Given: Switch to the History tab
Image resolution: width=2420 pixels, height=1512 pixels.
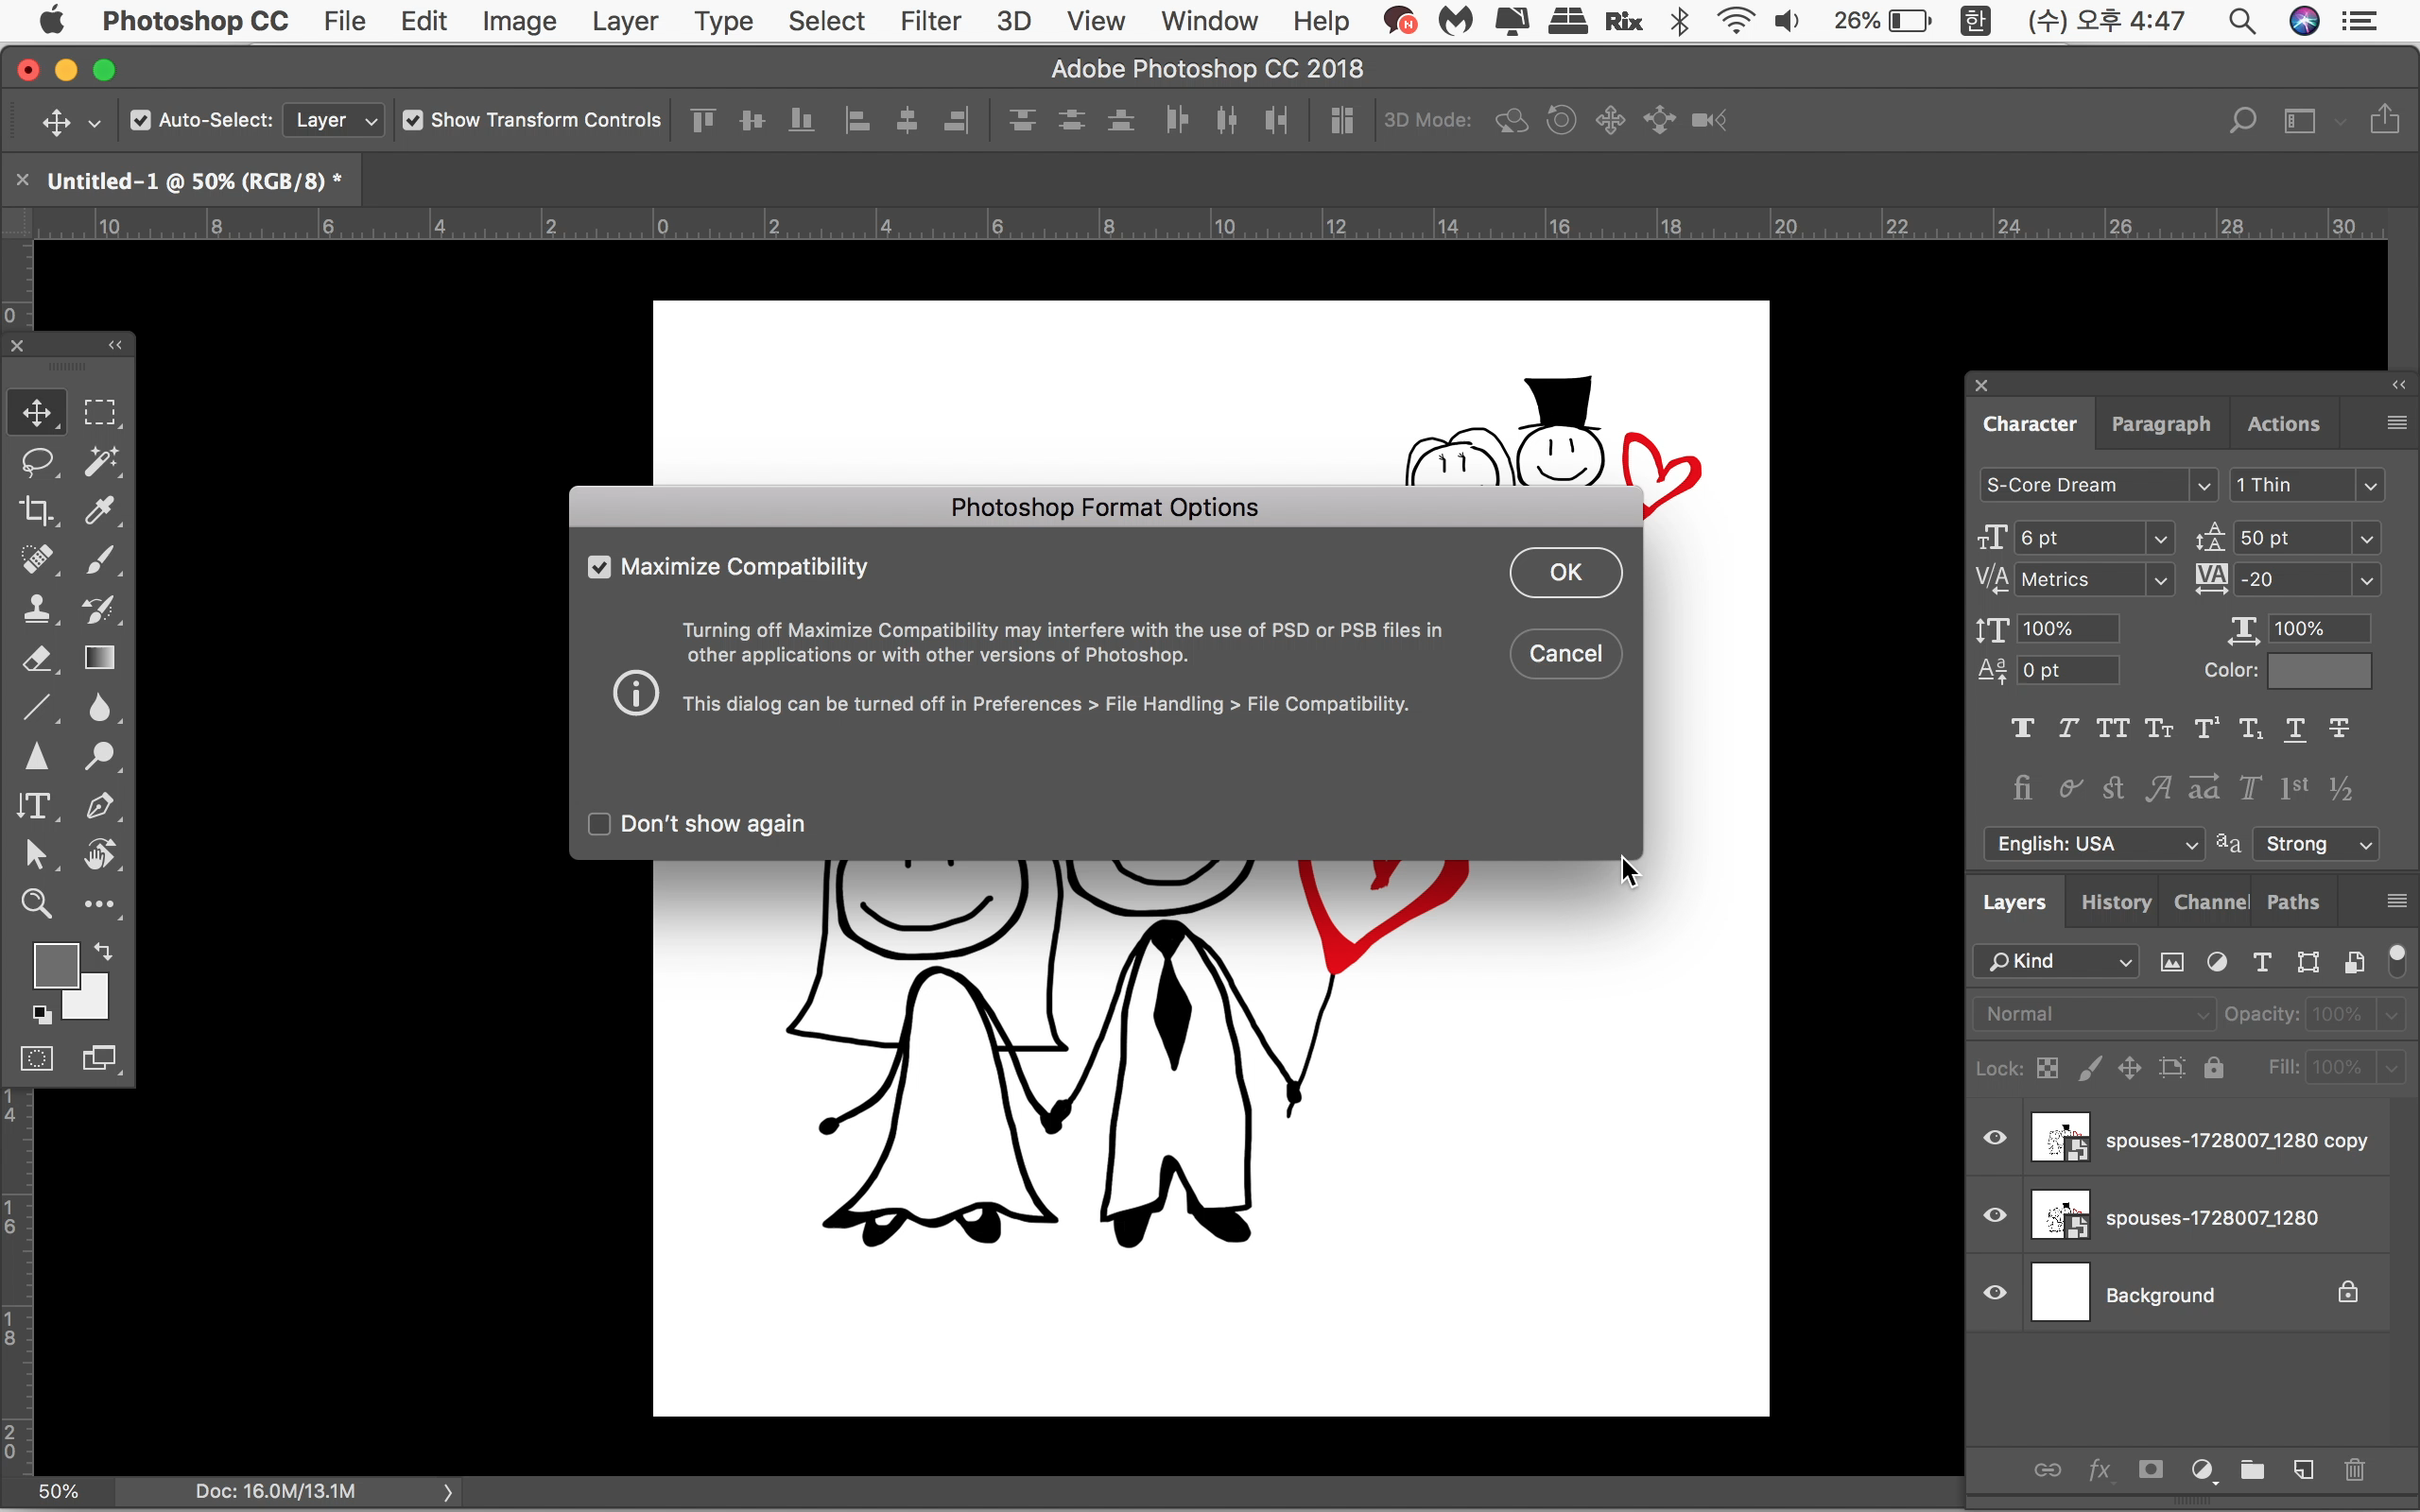Looking at the screenshot, I should click(x=2115, y=902).
